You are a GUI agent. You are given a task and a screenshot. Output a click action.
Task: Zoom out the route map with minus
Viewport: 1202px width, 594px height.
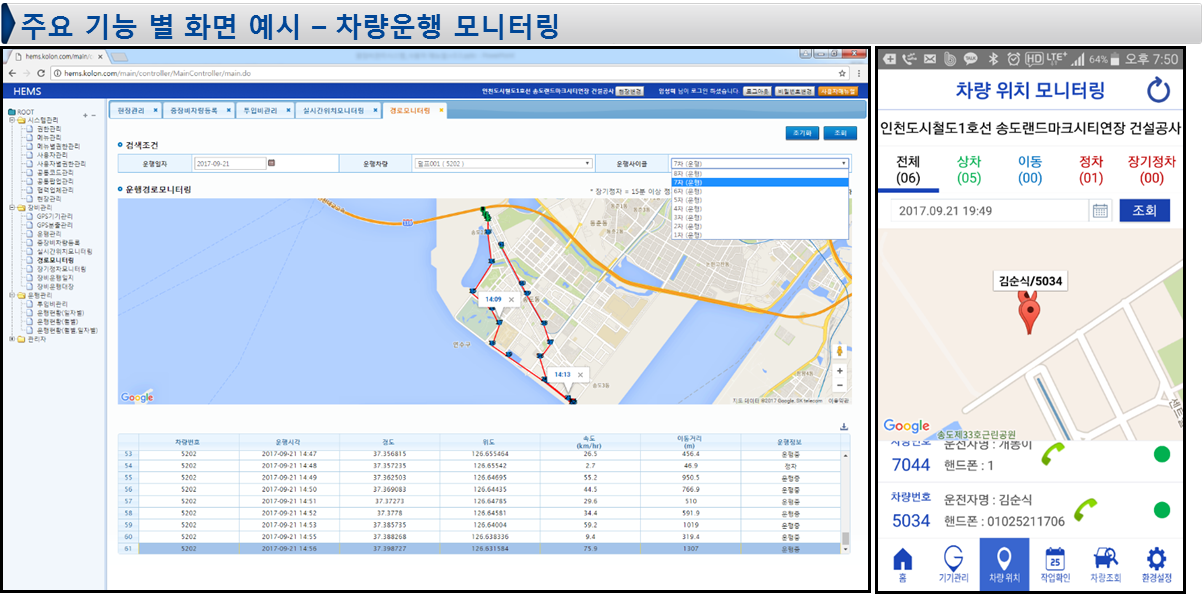(839, 386)
